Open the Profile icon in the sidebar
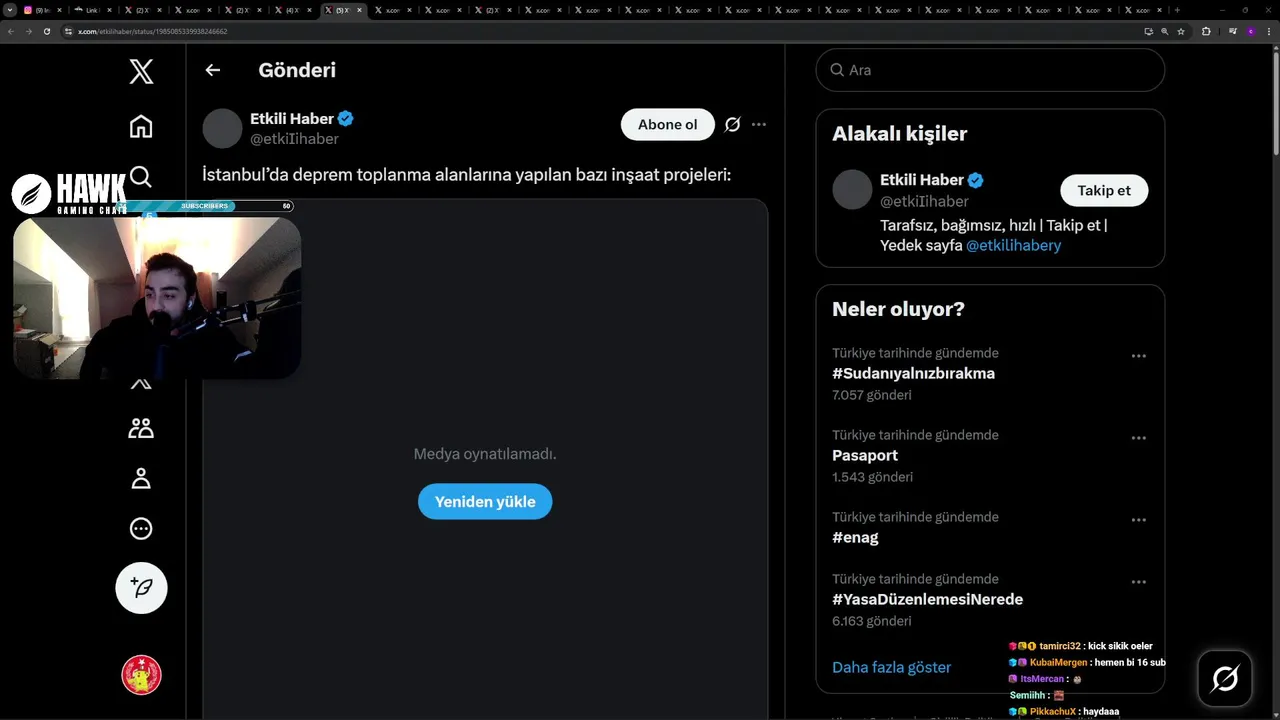The image size is (1280, 720). click(x=141, y=478)
